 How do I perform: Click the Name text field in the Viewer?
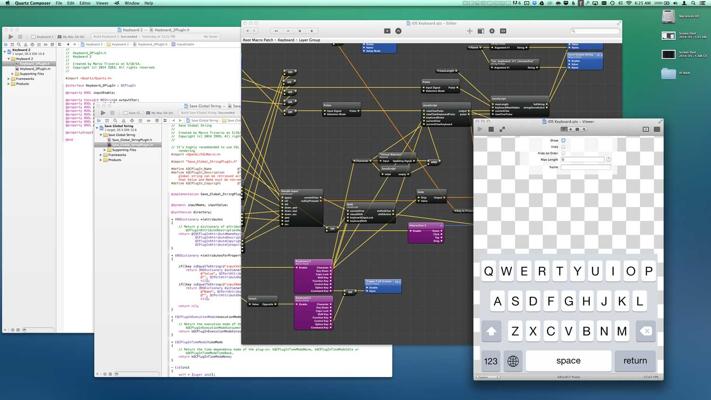(x=586, y=167)
